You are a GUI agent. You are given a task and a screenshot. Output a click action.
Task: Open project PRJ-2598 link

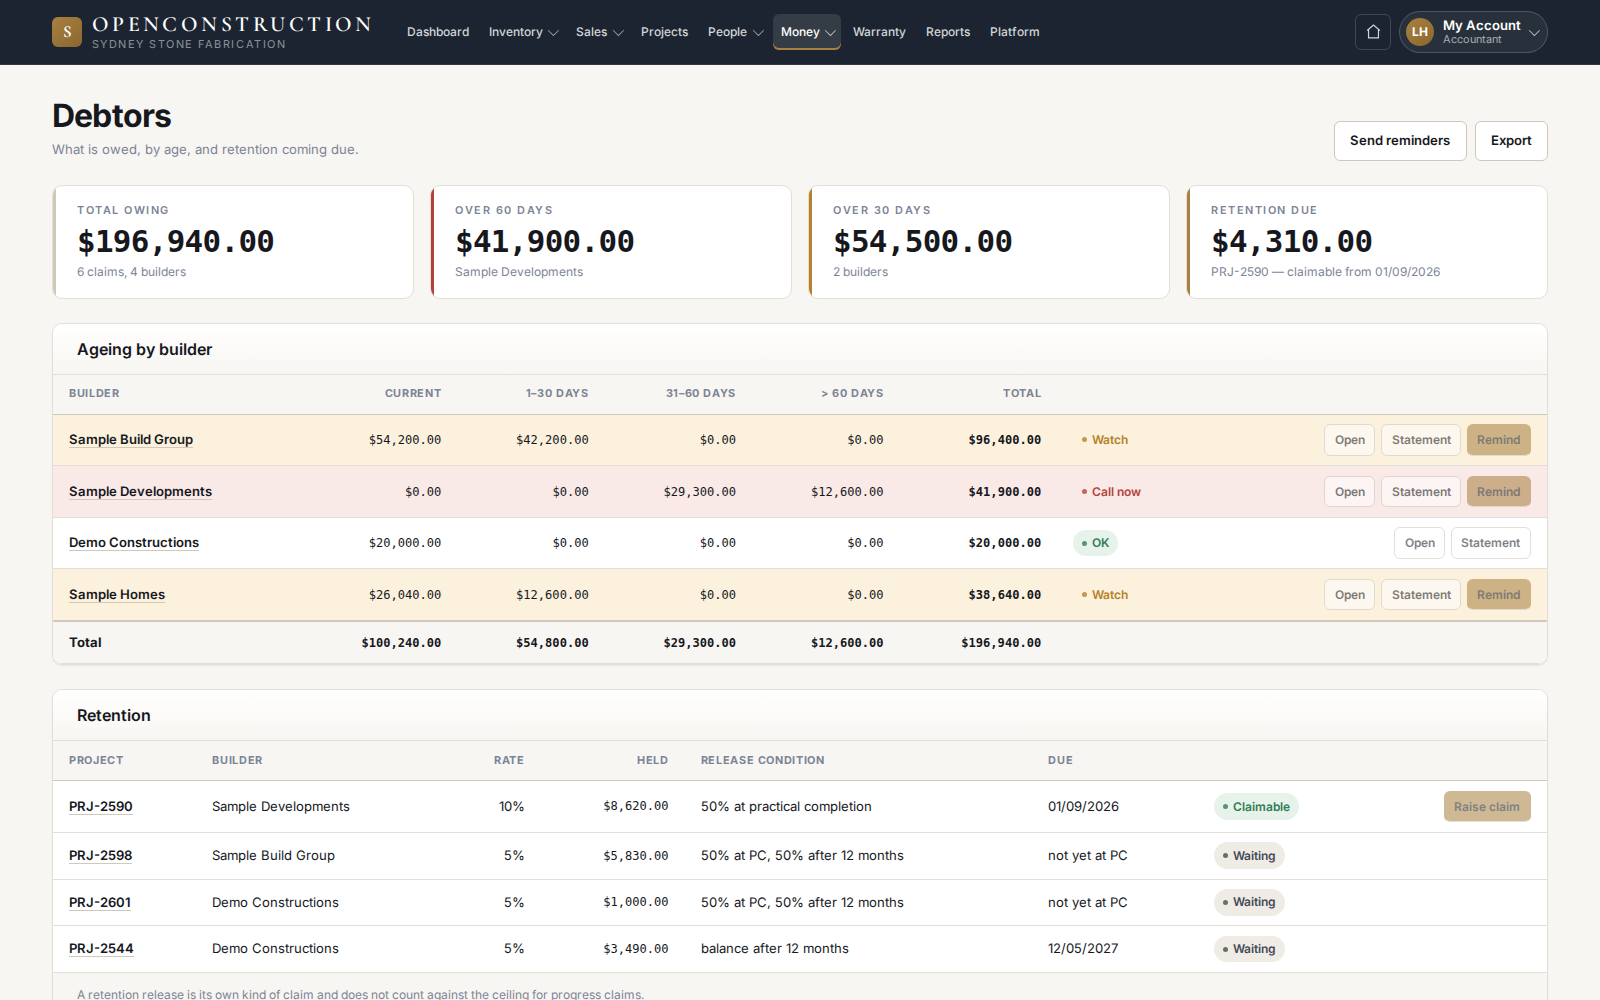click(100, 856)
